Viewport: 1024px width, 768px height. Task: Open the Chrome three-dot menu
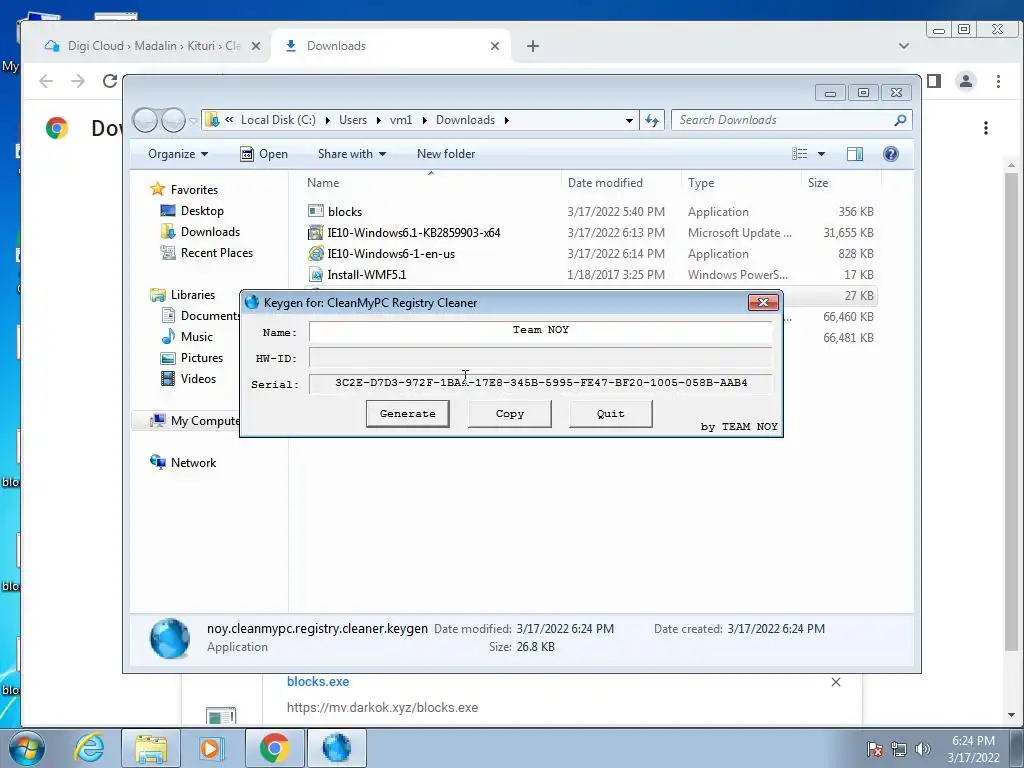point(998,81)
